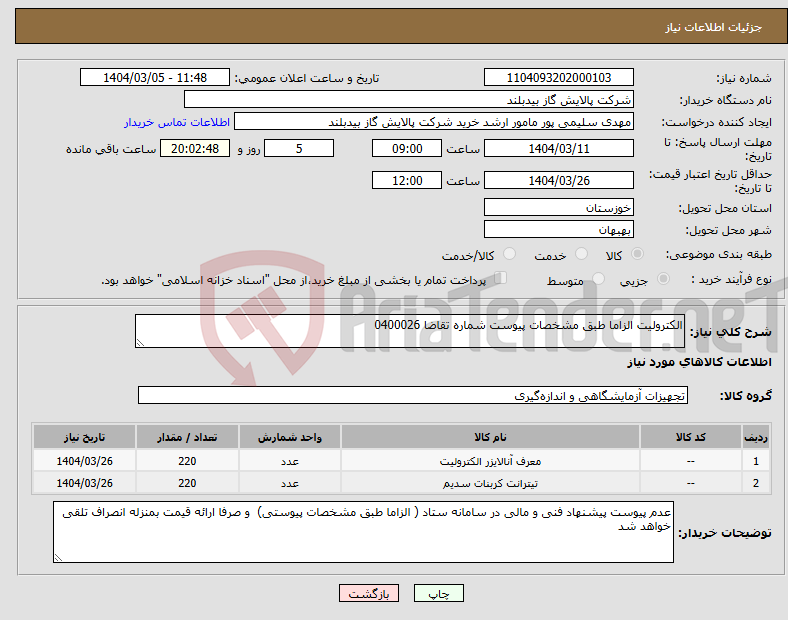The width and height of the screenshot is (788, 620).
Task: Click item name تیترانت کربنات سدیم
Action: 490,483
